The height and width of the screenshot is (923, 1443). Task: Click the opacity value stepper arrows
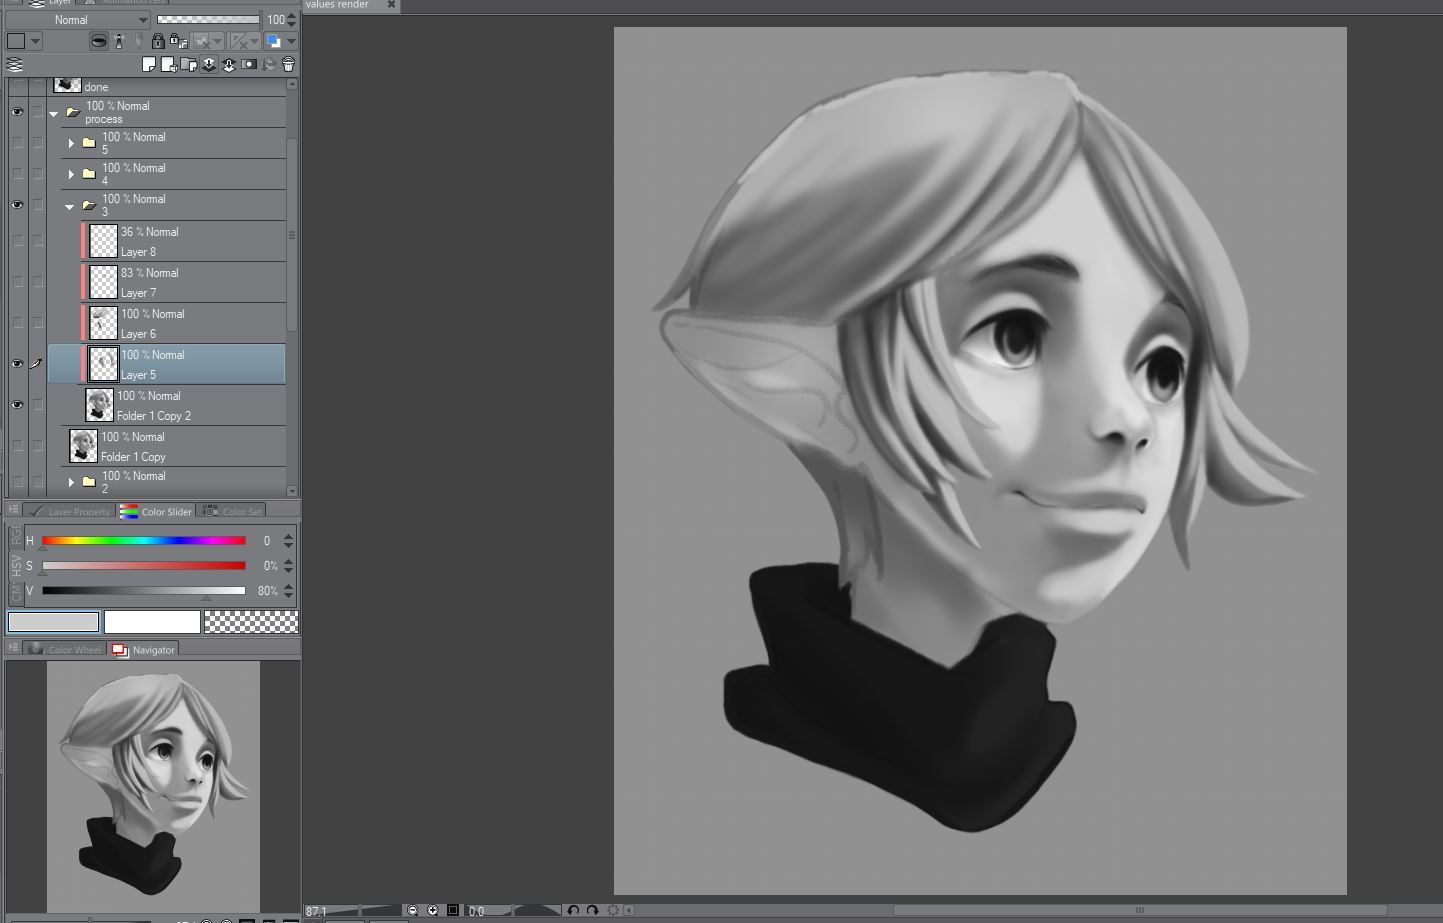[291, 19]
